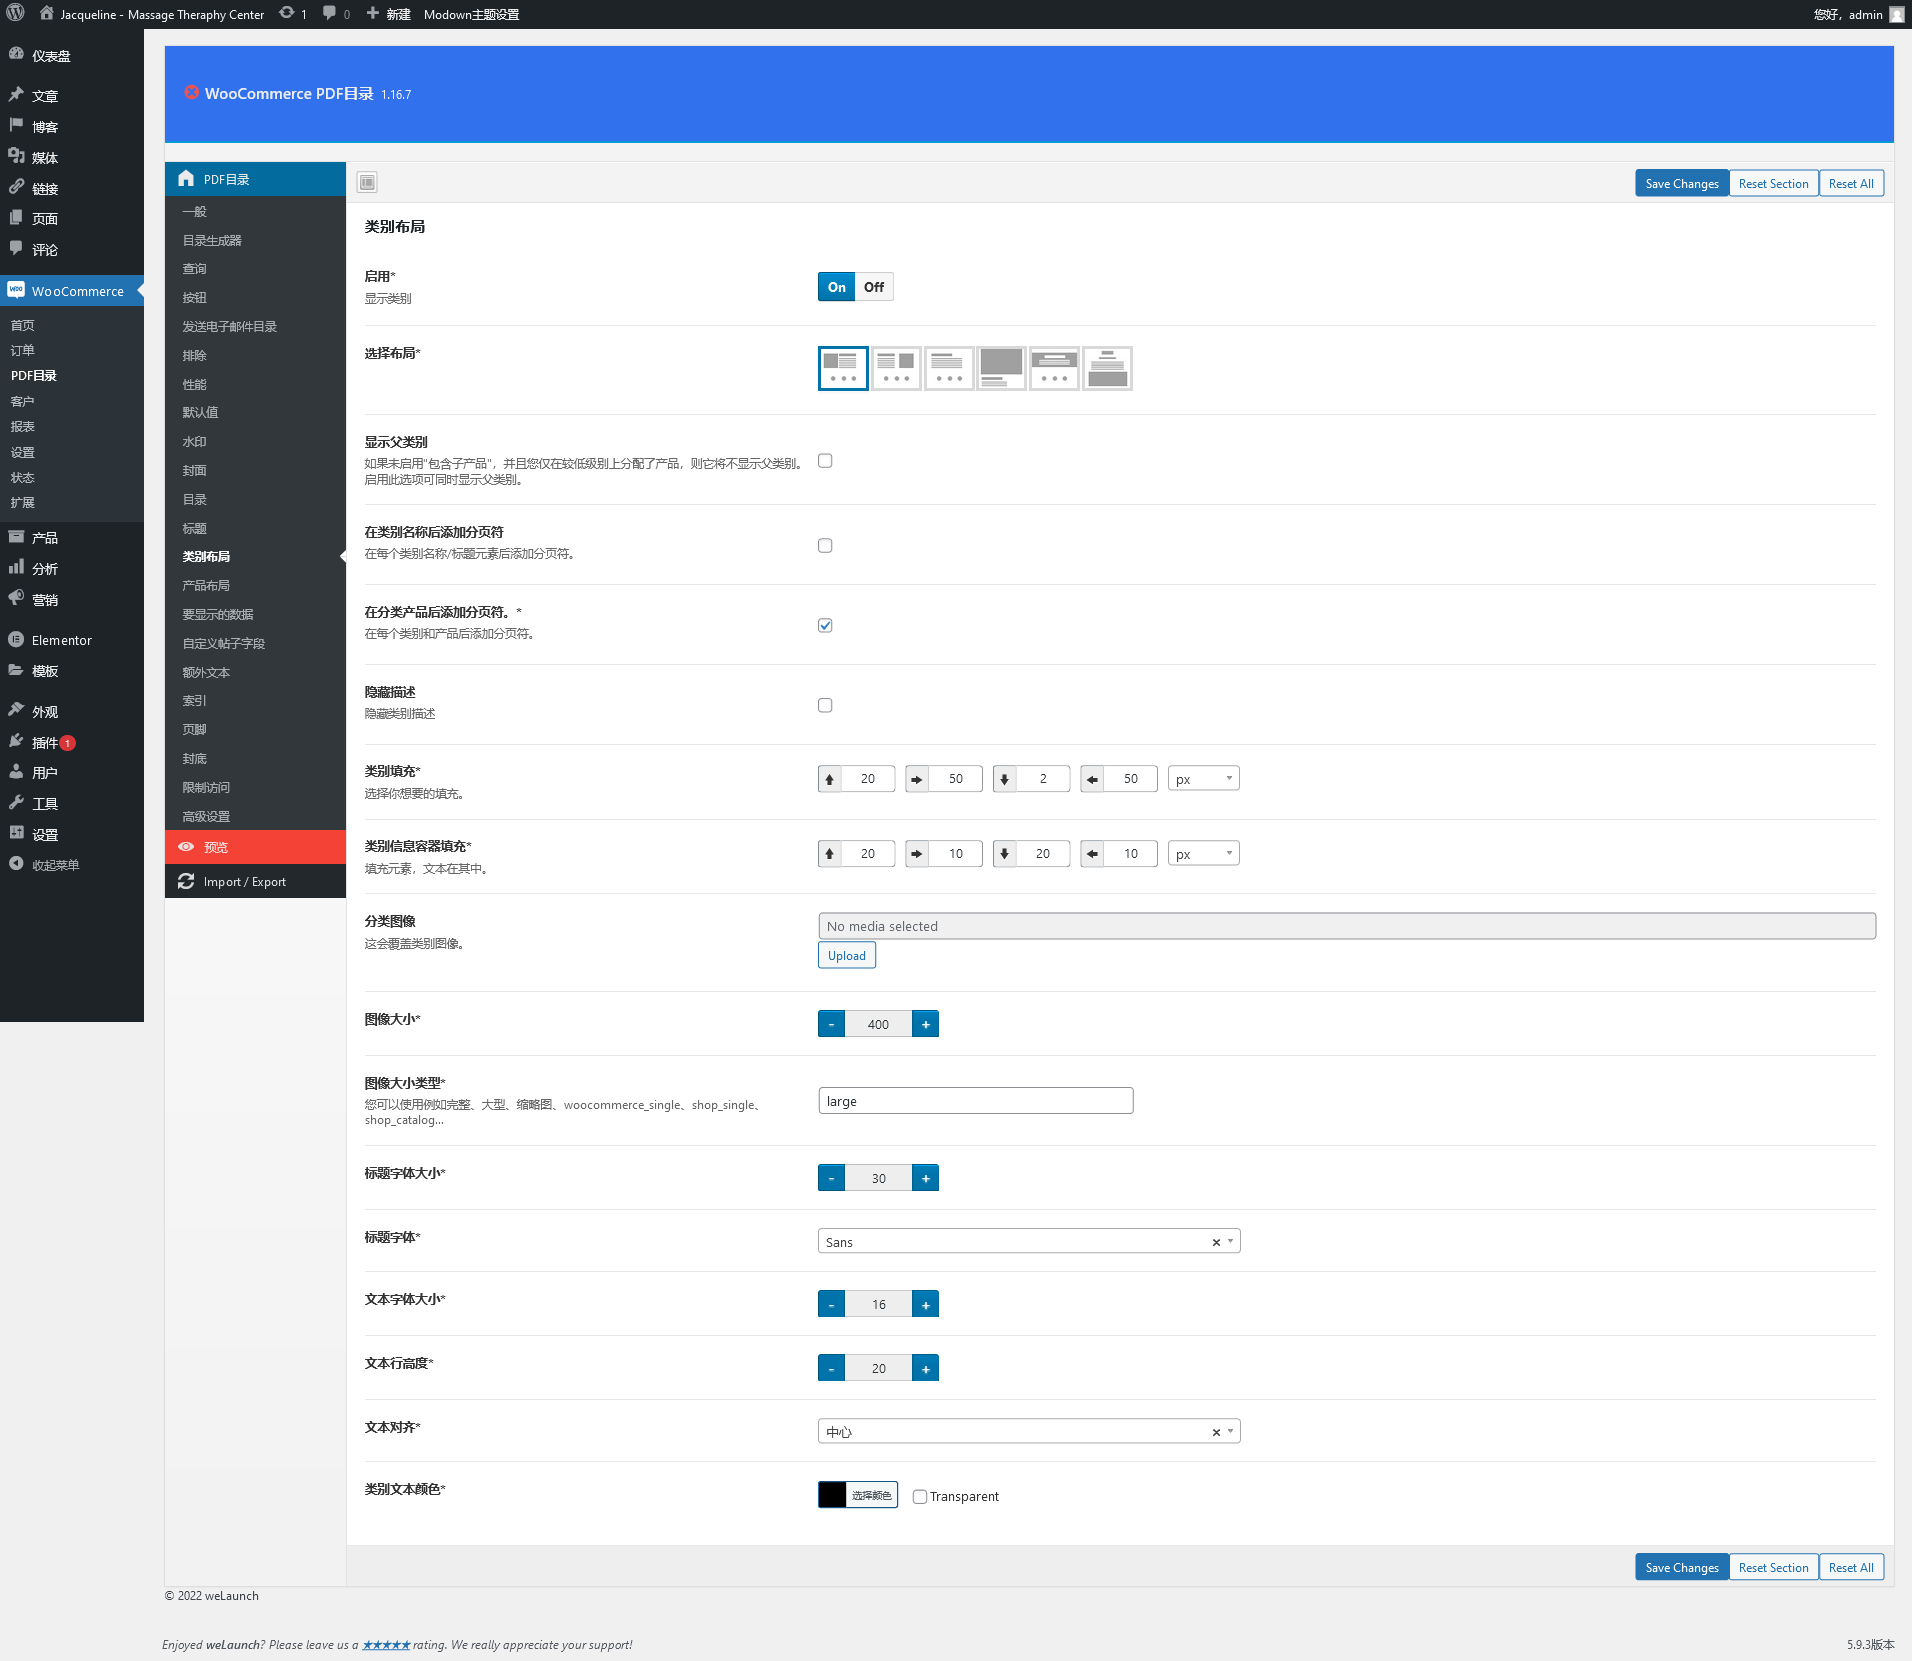Select the sixth category layout thumbnail
This screenshot has width=1912, height=1661.
pos(1108,368)
